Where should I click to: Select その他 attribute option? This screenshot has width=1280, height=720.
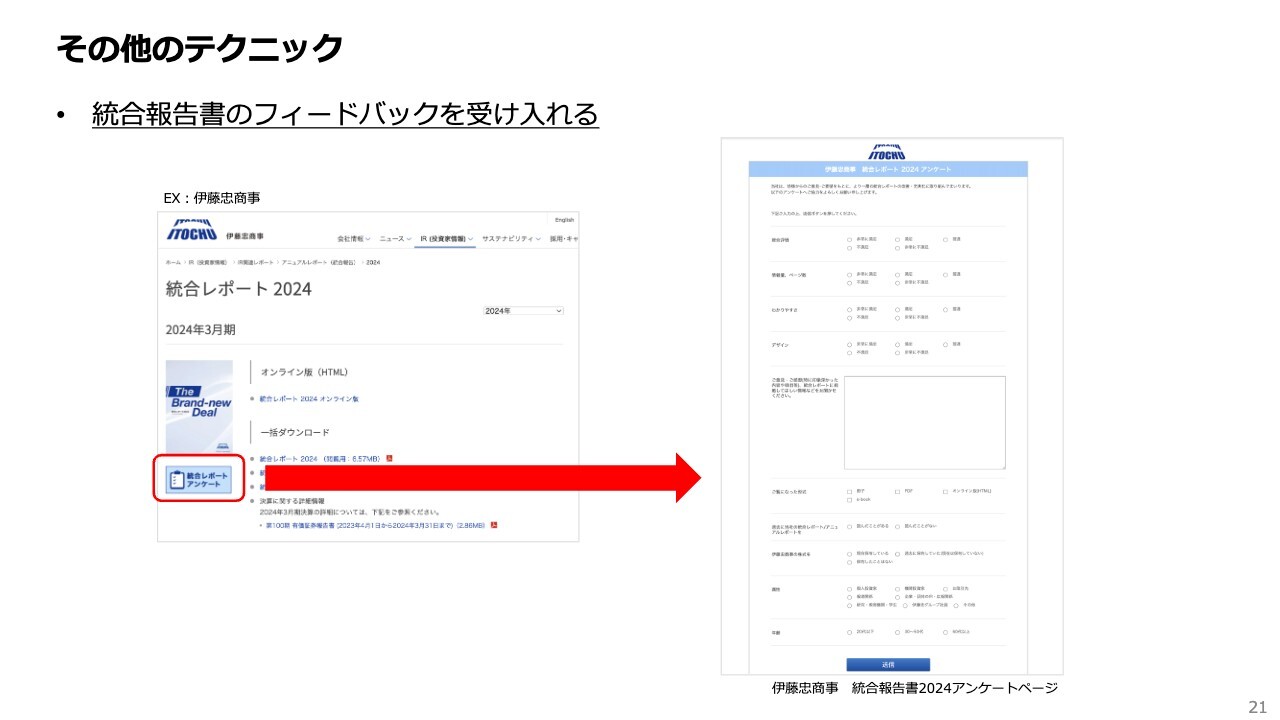point(956,605)
